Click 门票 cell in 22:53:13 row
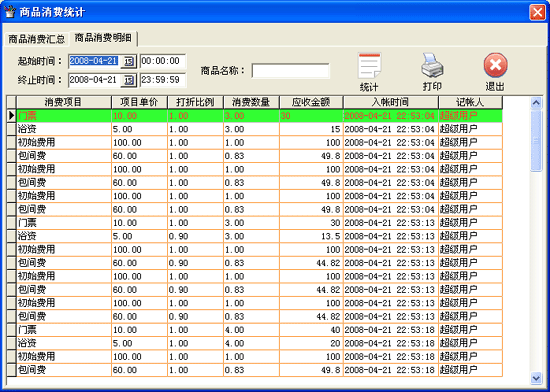Screen dimensions: 550x392 [x=64, y=223]
